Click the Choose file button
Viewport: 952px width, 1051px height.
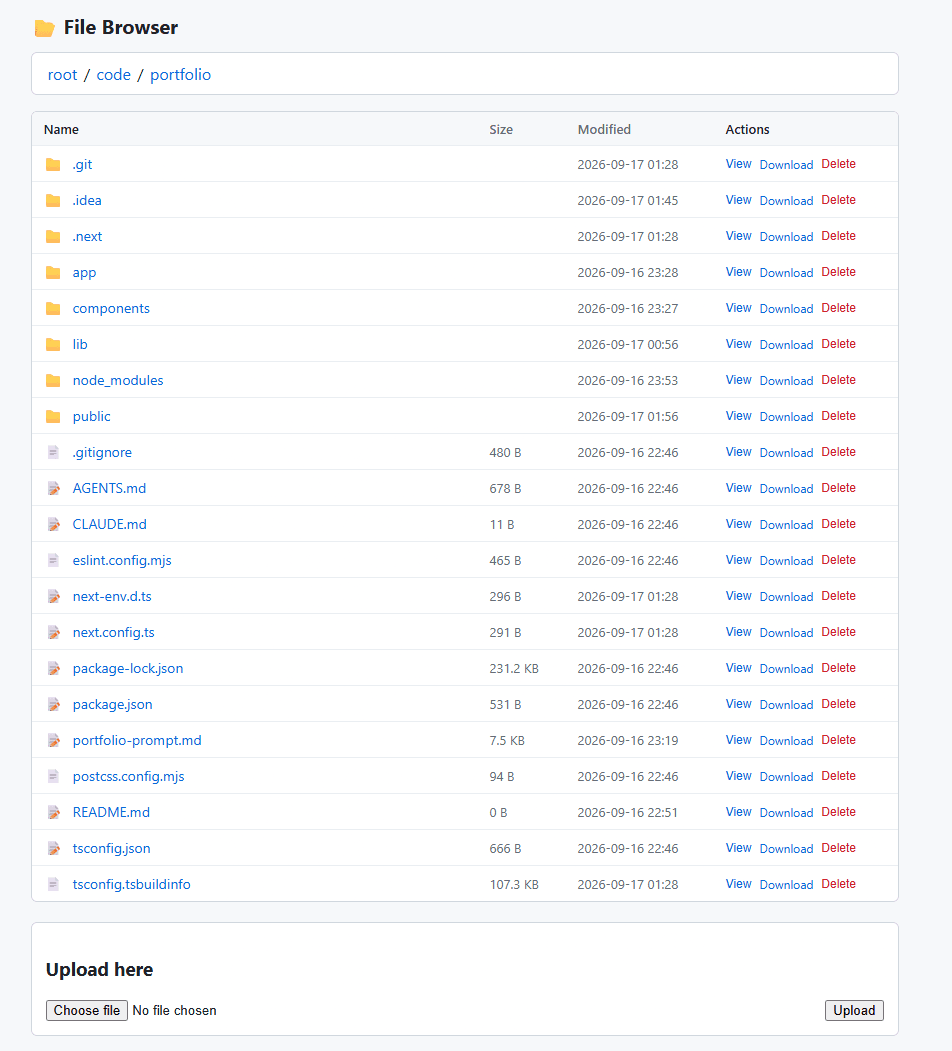86,1010
